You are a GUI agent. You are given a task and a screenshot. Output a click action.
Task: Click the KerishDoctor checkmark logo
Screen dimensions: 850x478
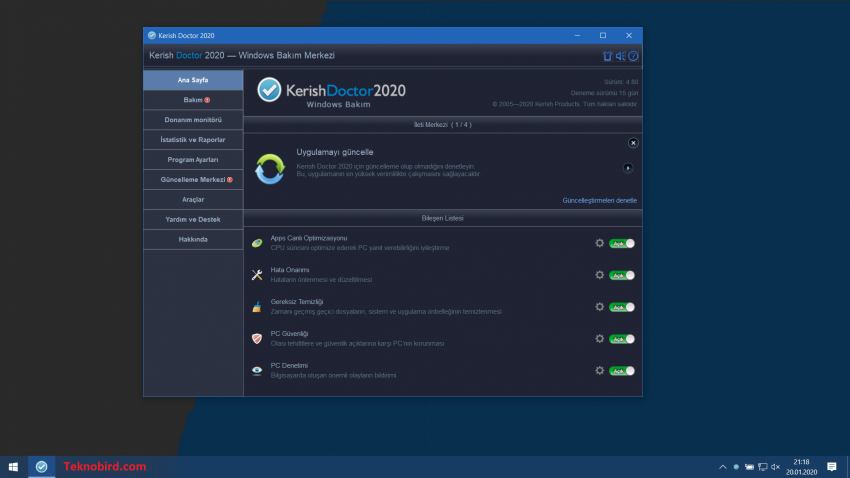pyautogui.click(x=269, y=90)
